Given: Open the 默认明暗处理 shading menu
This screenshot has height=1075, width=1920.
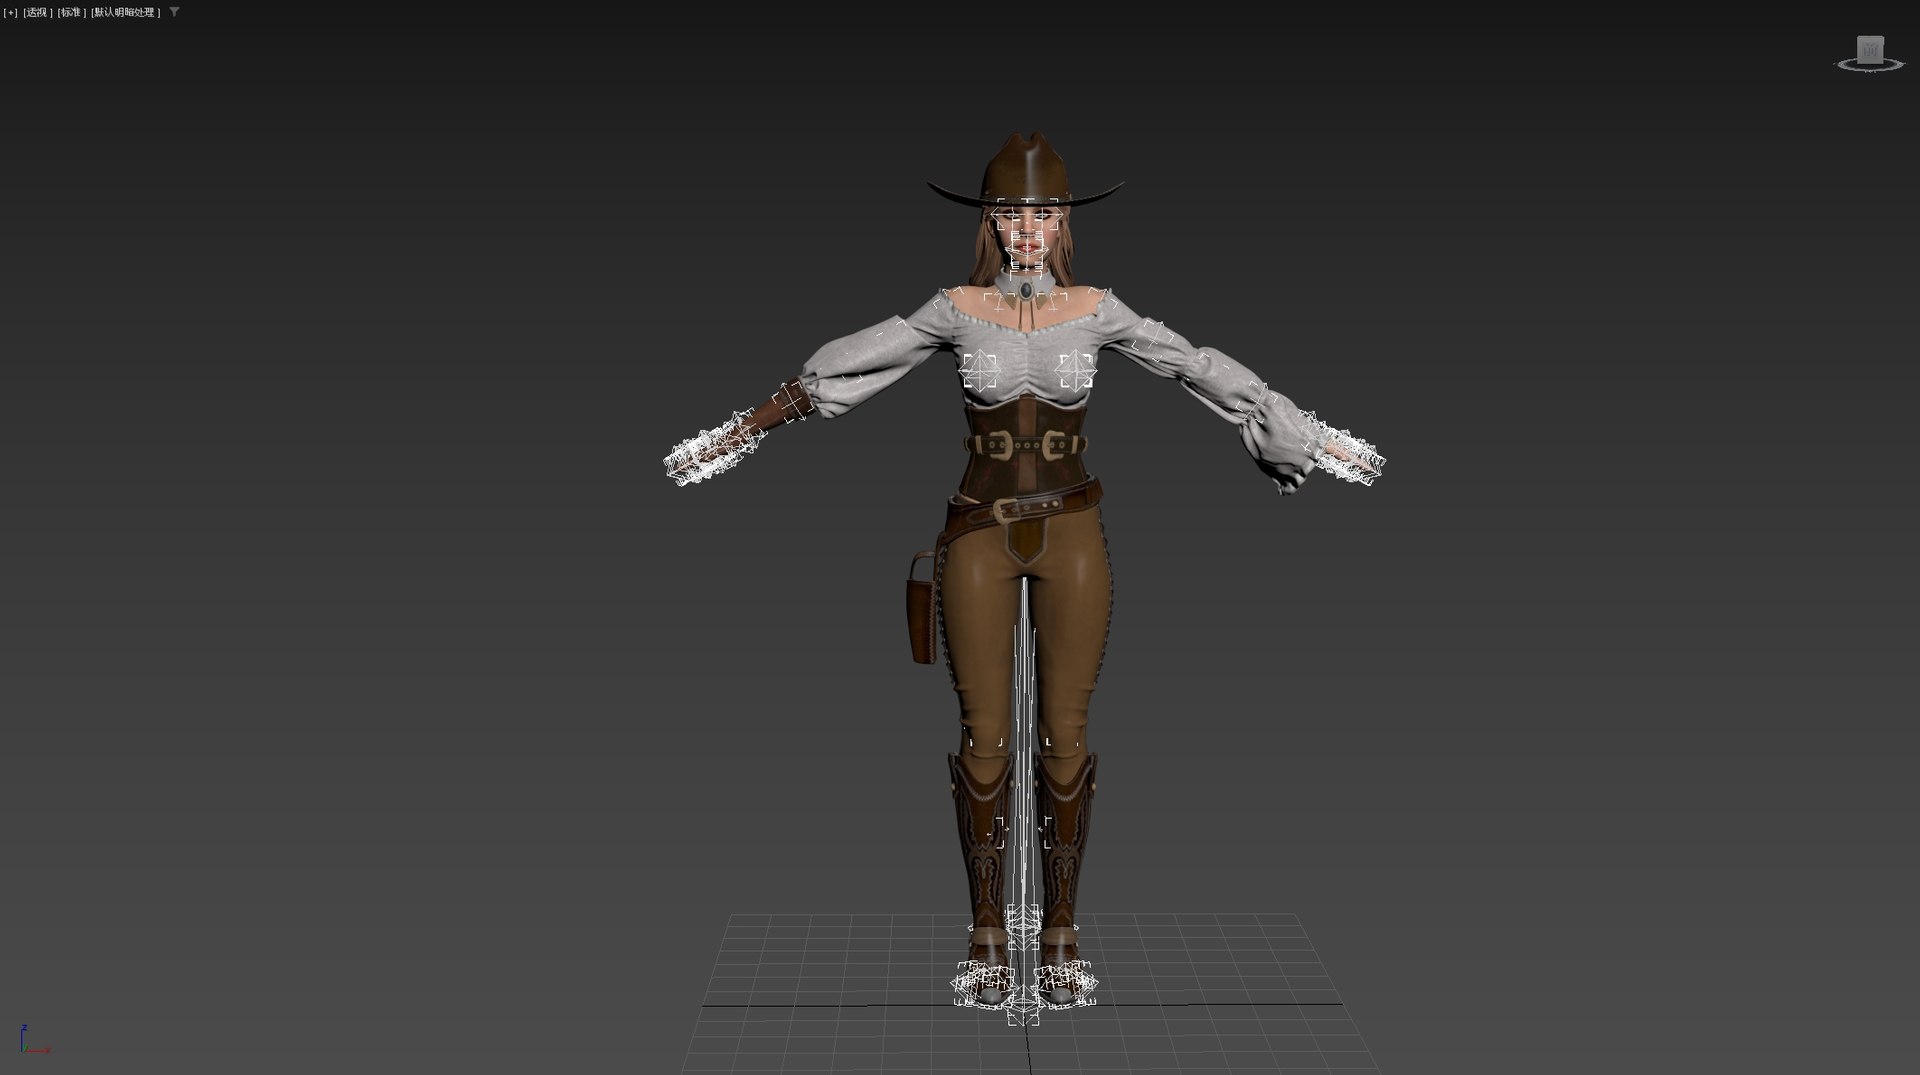Looking at the screenshot, I should (125, 12).
